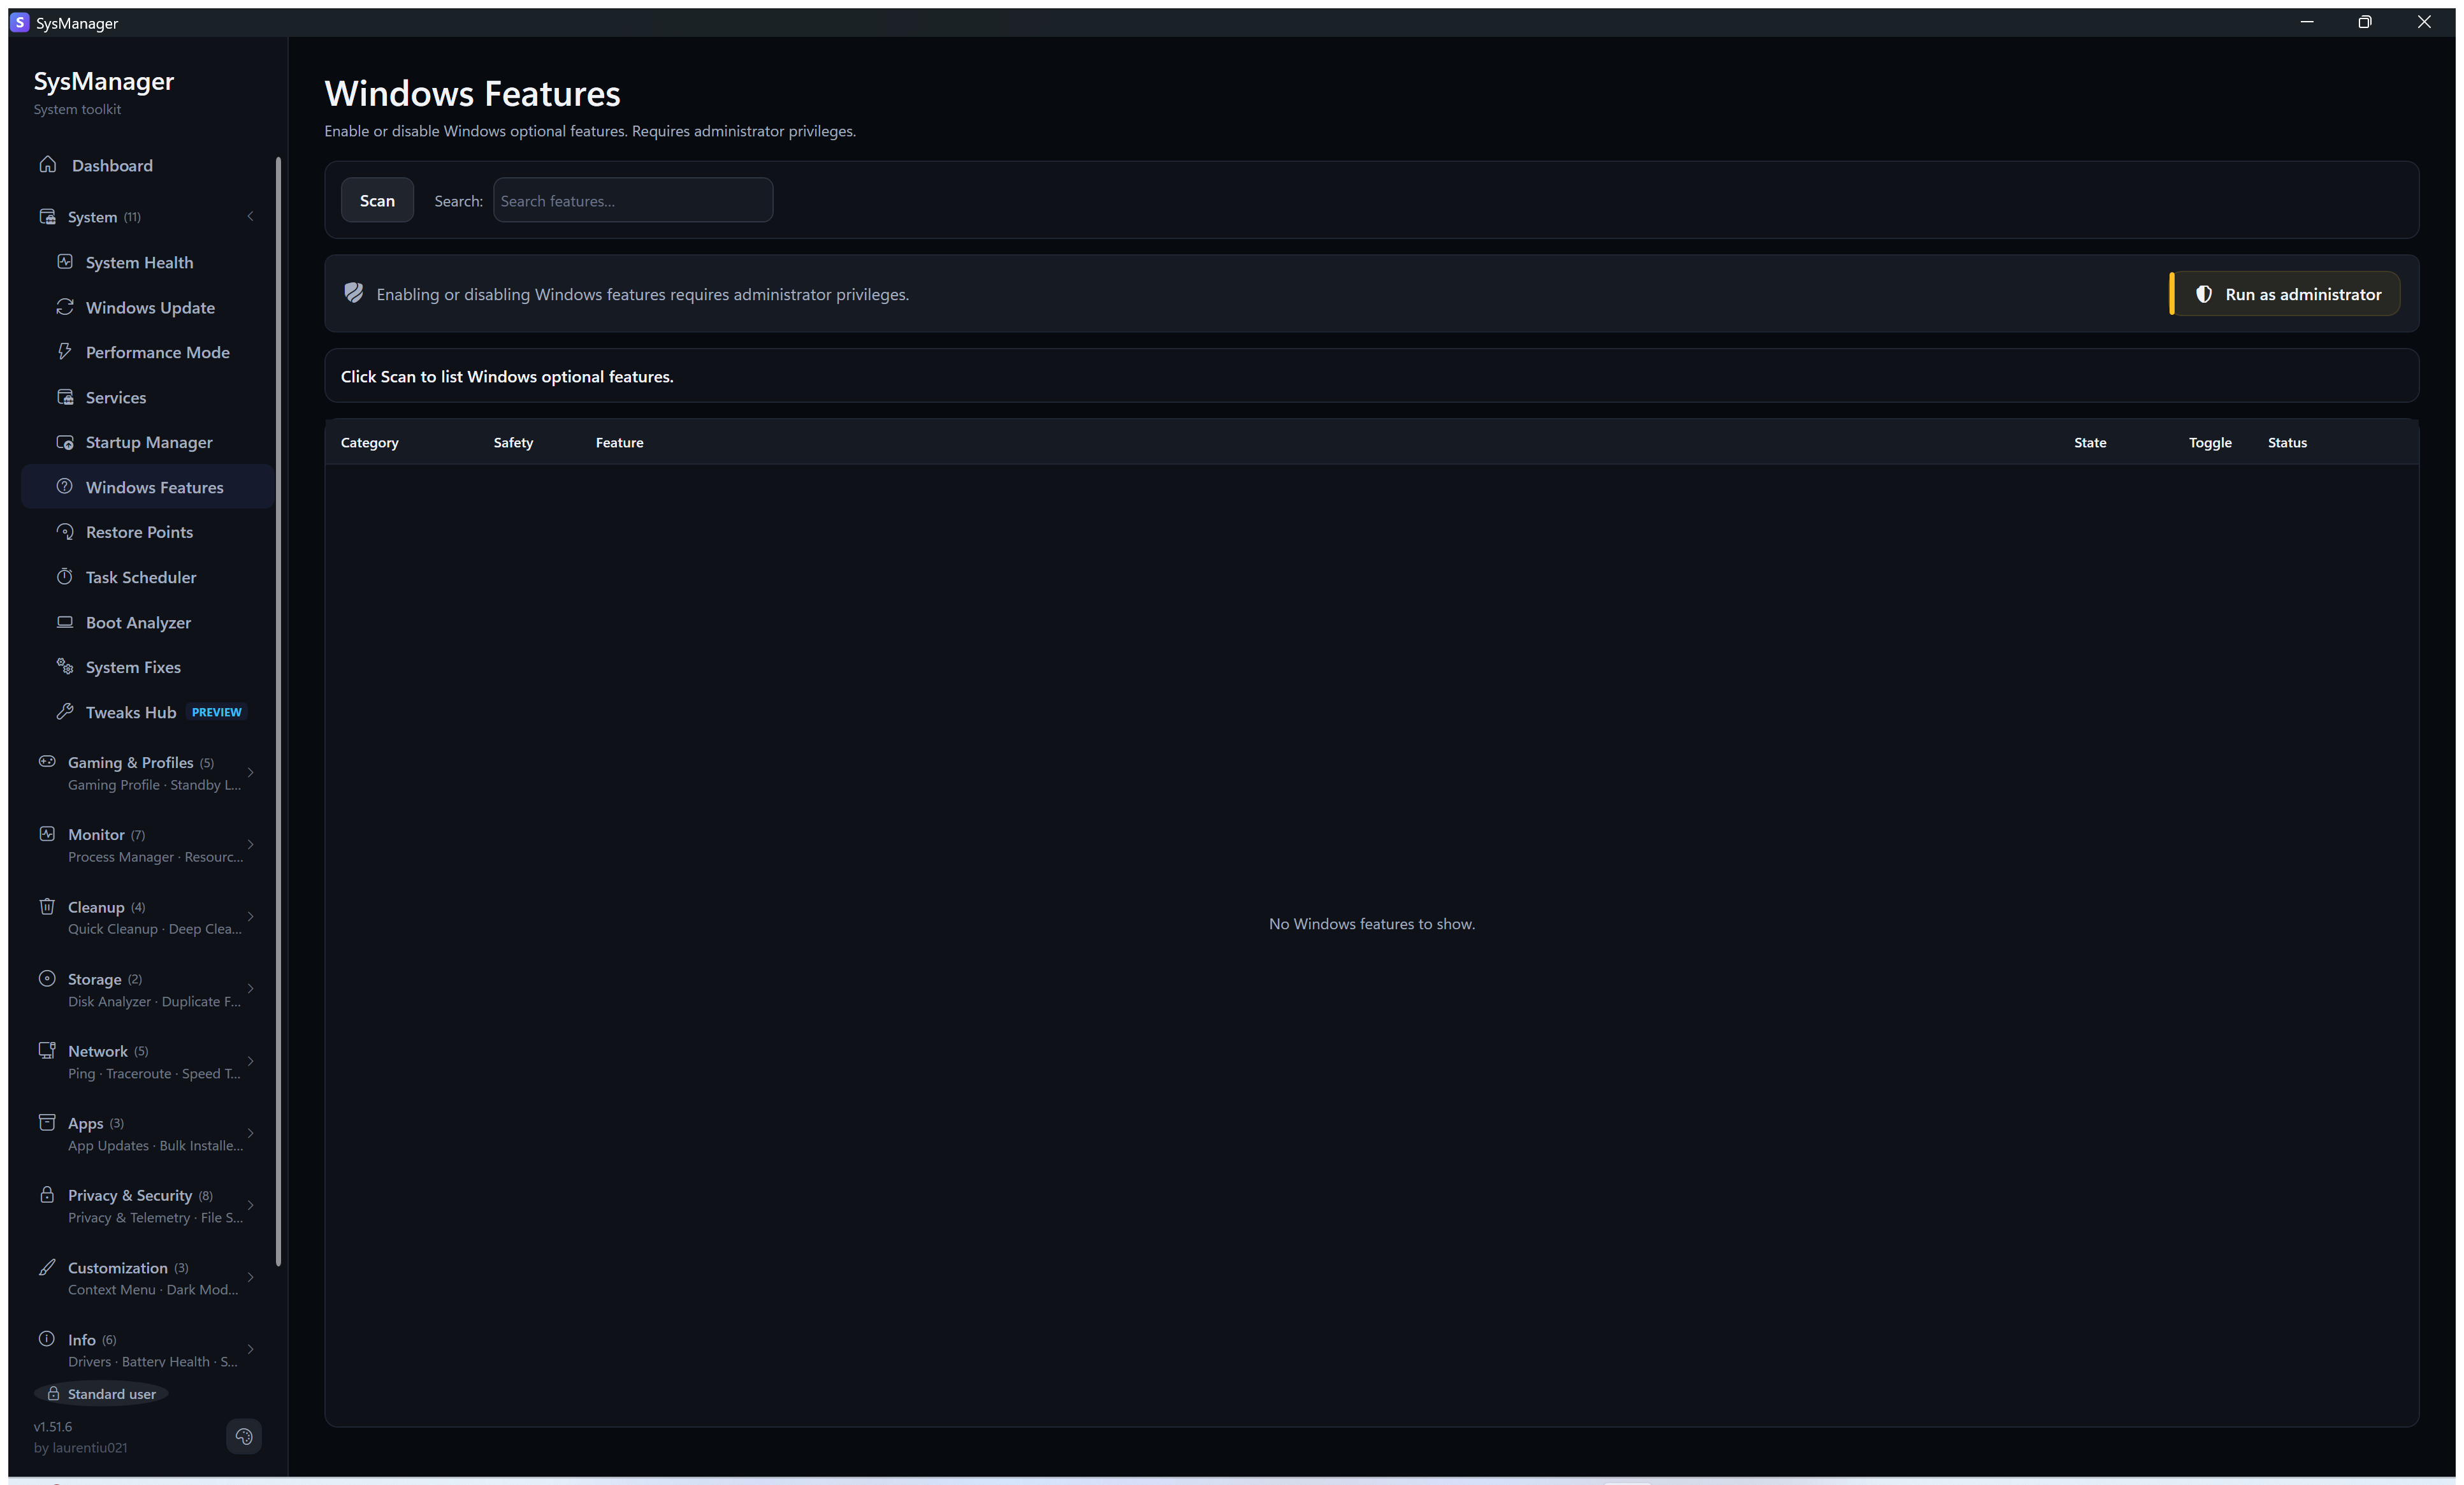Click the Search features input field
This screenshot has width=2464, height=1485.
pyautogui.click(x=633, y=200)
